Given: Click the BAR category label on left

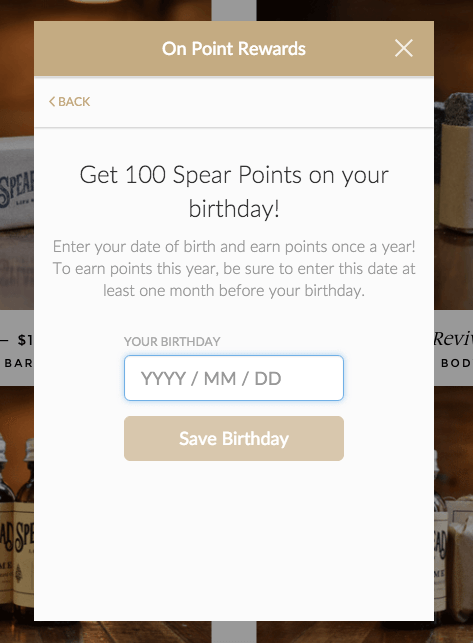Looking at the screenshot, I should 18,363.
